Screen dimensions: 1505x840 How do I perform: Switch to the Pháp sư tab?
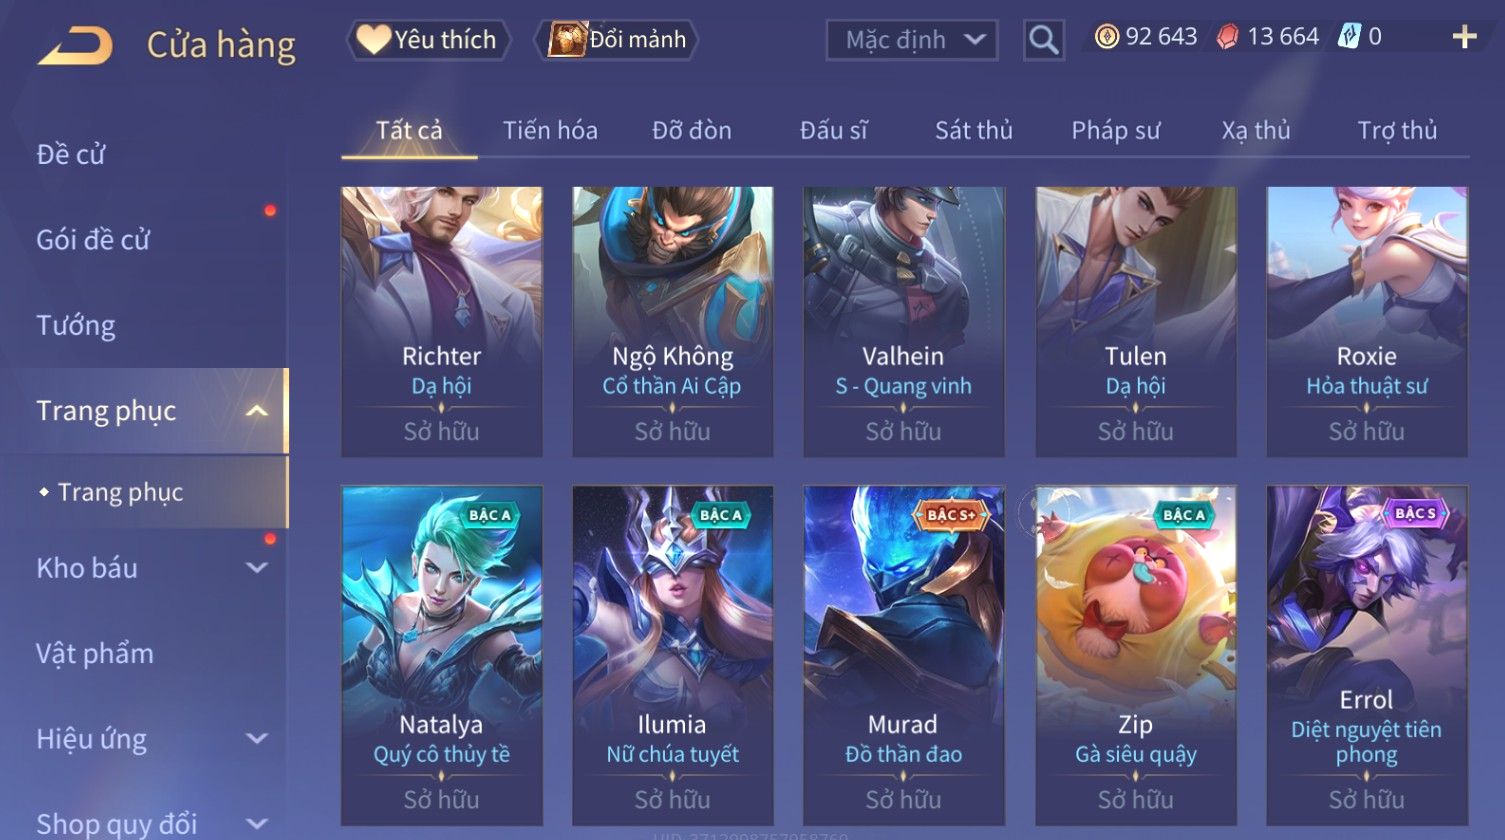point(1115,130)
